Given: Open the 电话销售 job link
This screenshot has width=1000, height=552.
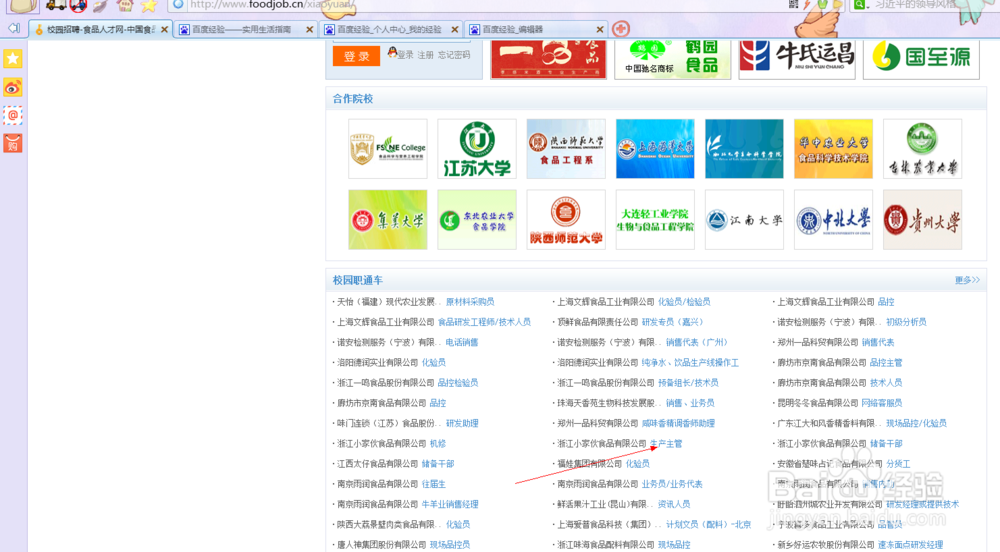Looking at the screenshot, I should point(462,342).
